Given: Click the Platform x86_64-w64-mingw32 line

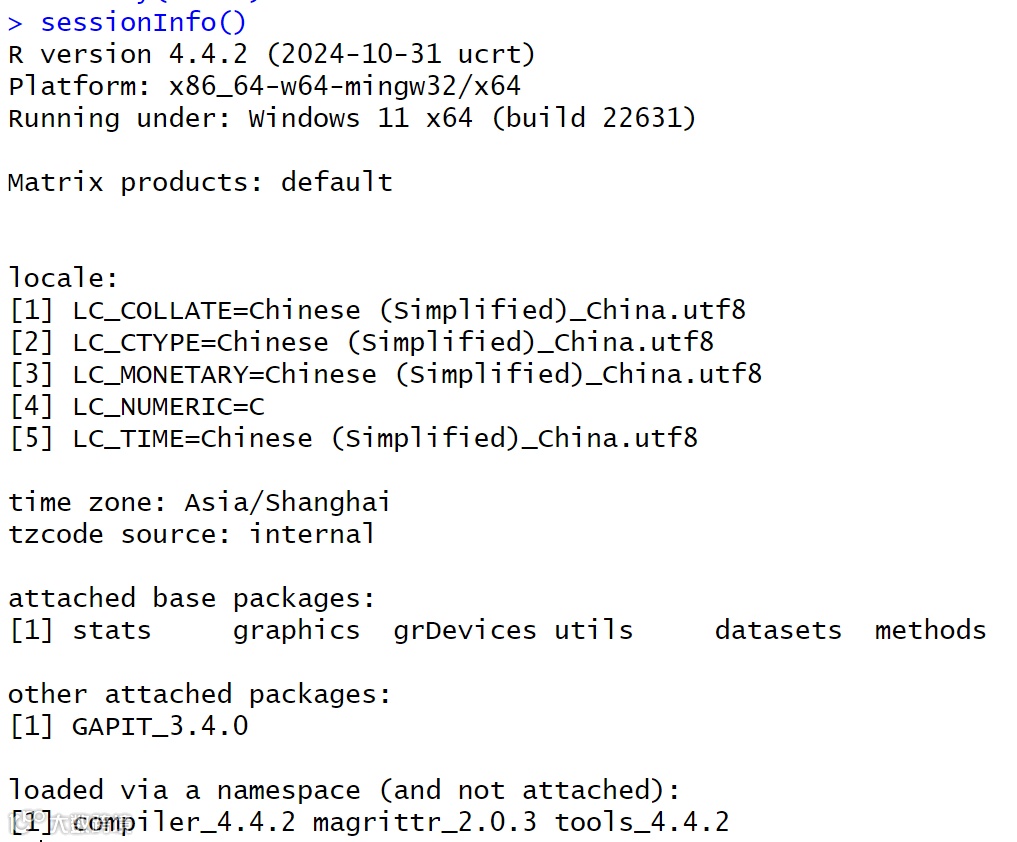Looking at the screenshot, I should tap(264, 86).
